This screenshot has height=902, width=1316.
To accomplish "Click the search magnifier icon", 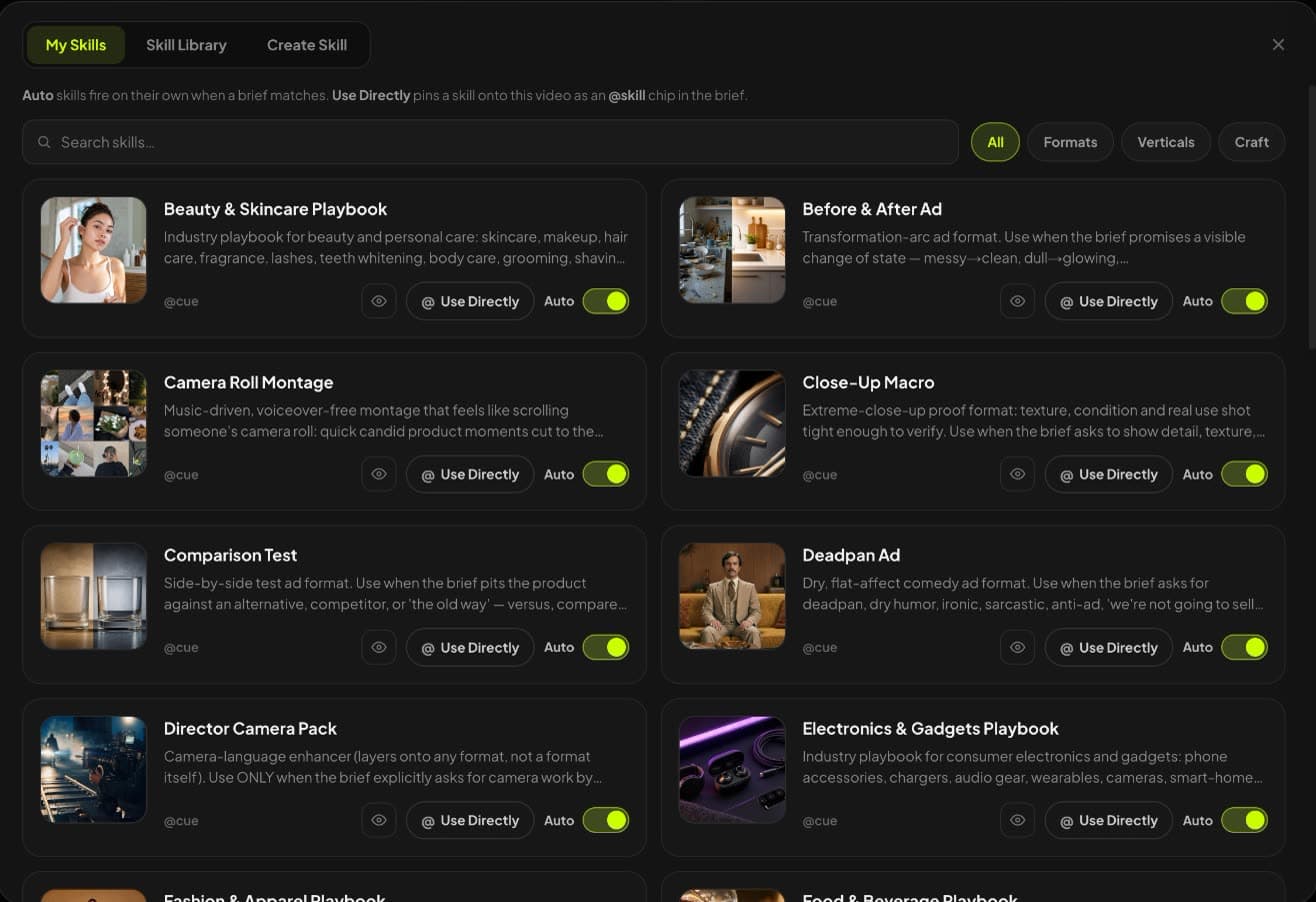I will tap(44, 142).
